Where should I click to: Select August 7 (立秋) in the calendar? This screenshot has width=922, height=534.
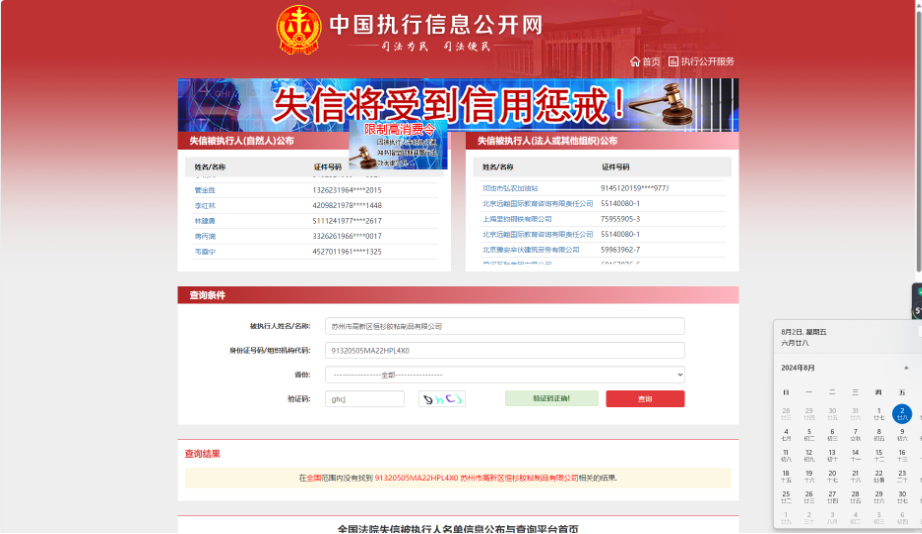(856, 434)
